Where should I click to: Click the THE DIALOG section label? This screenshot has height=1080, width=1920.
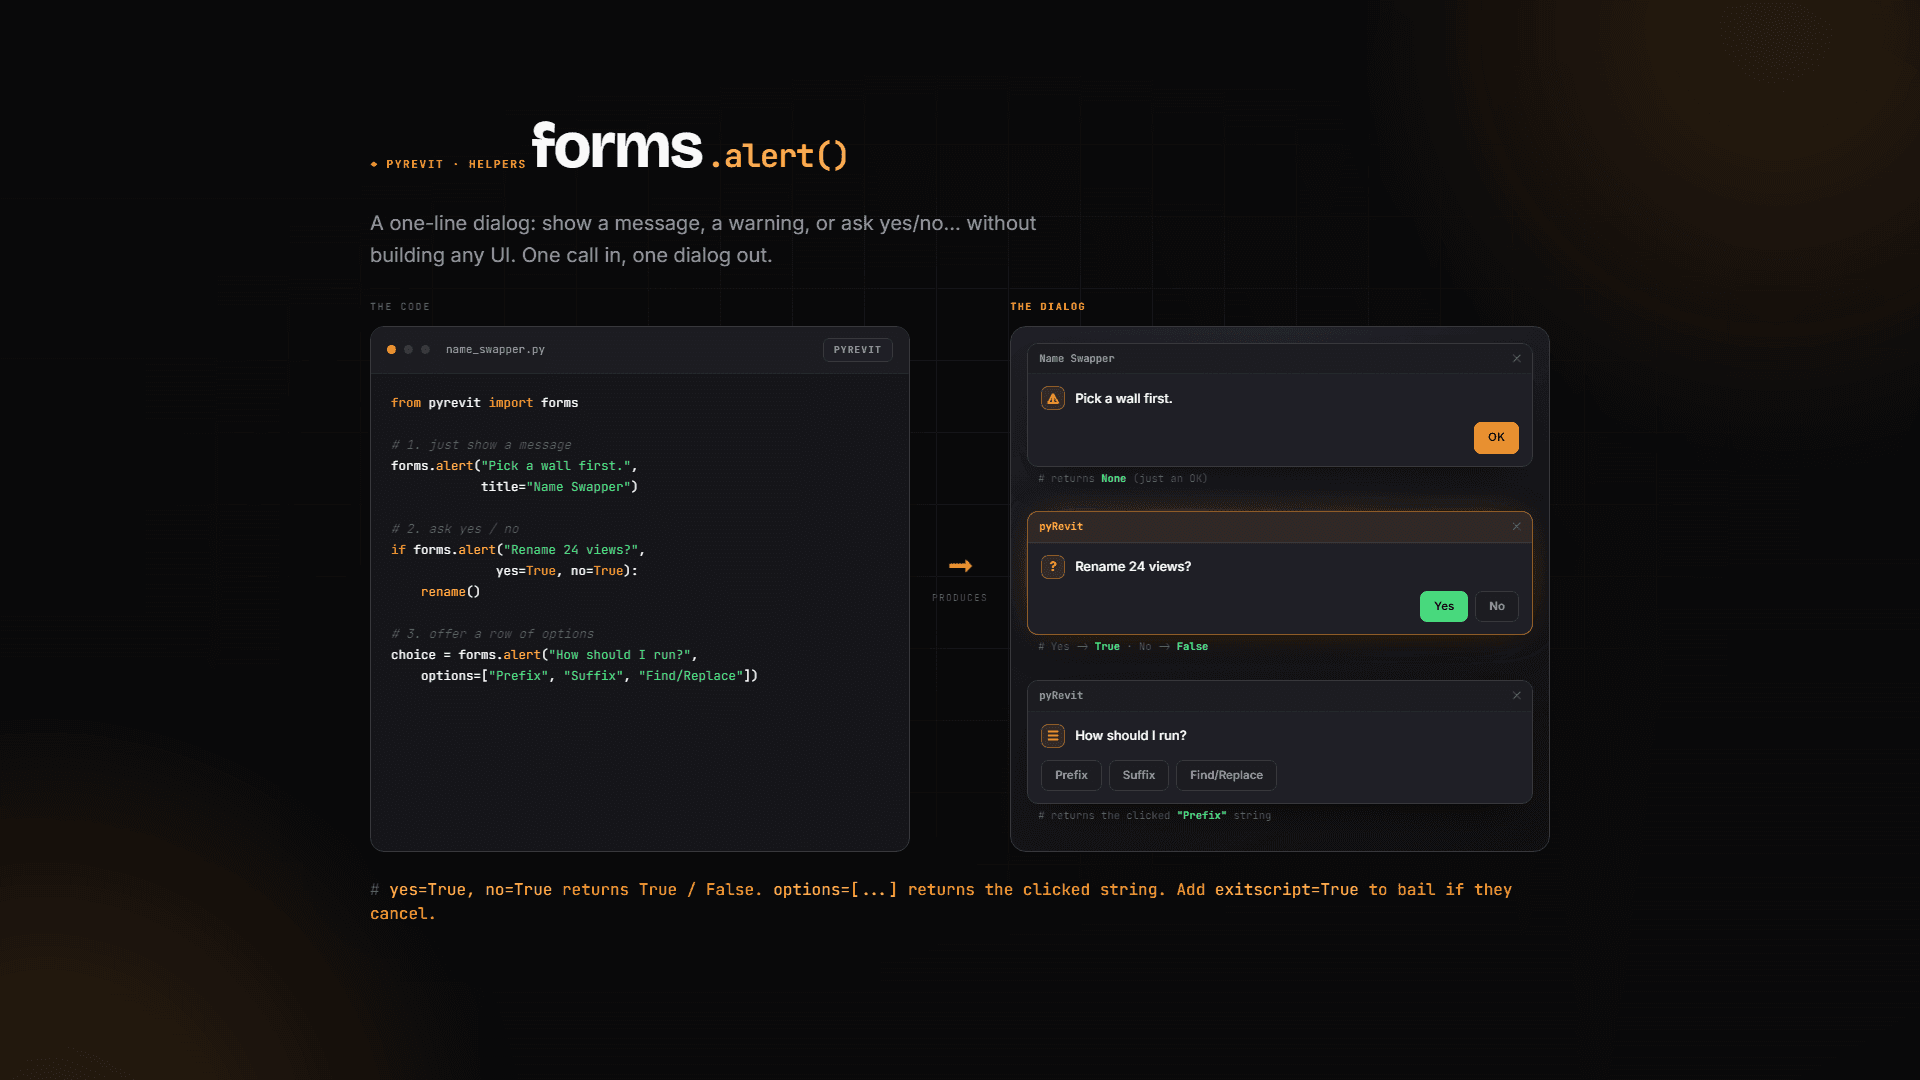click(x=1047, y=307)
